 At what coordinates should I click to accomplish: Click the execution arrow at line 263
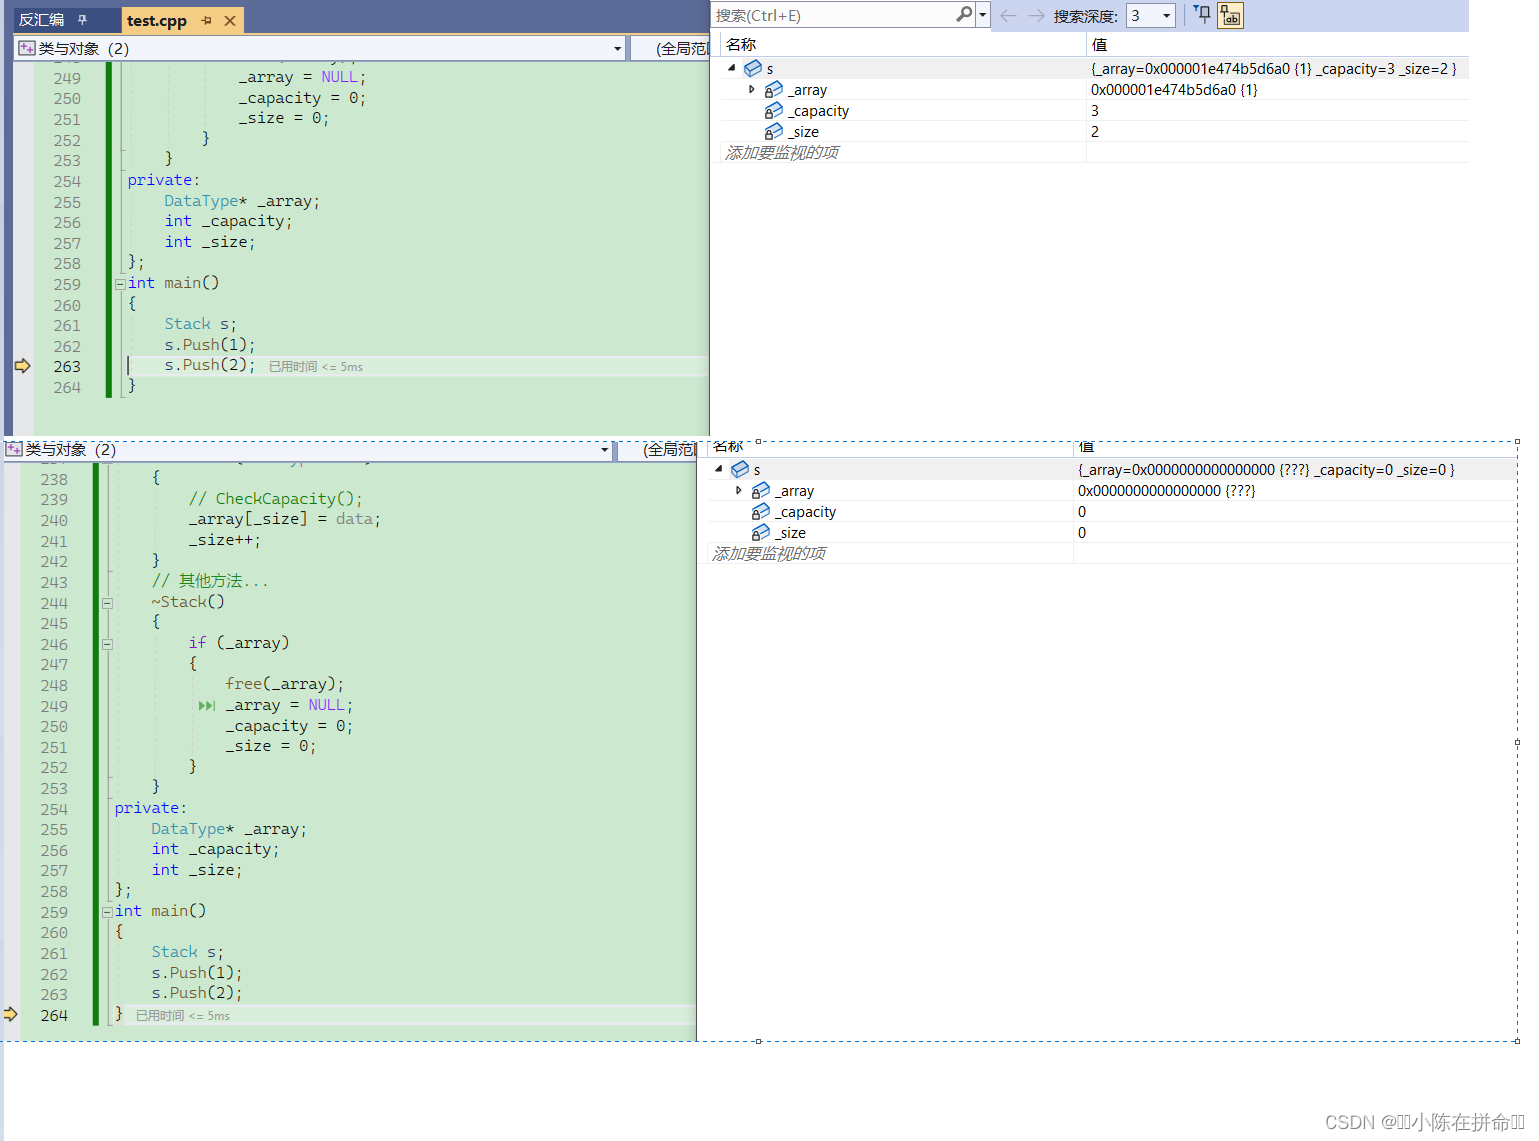22,366
